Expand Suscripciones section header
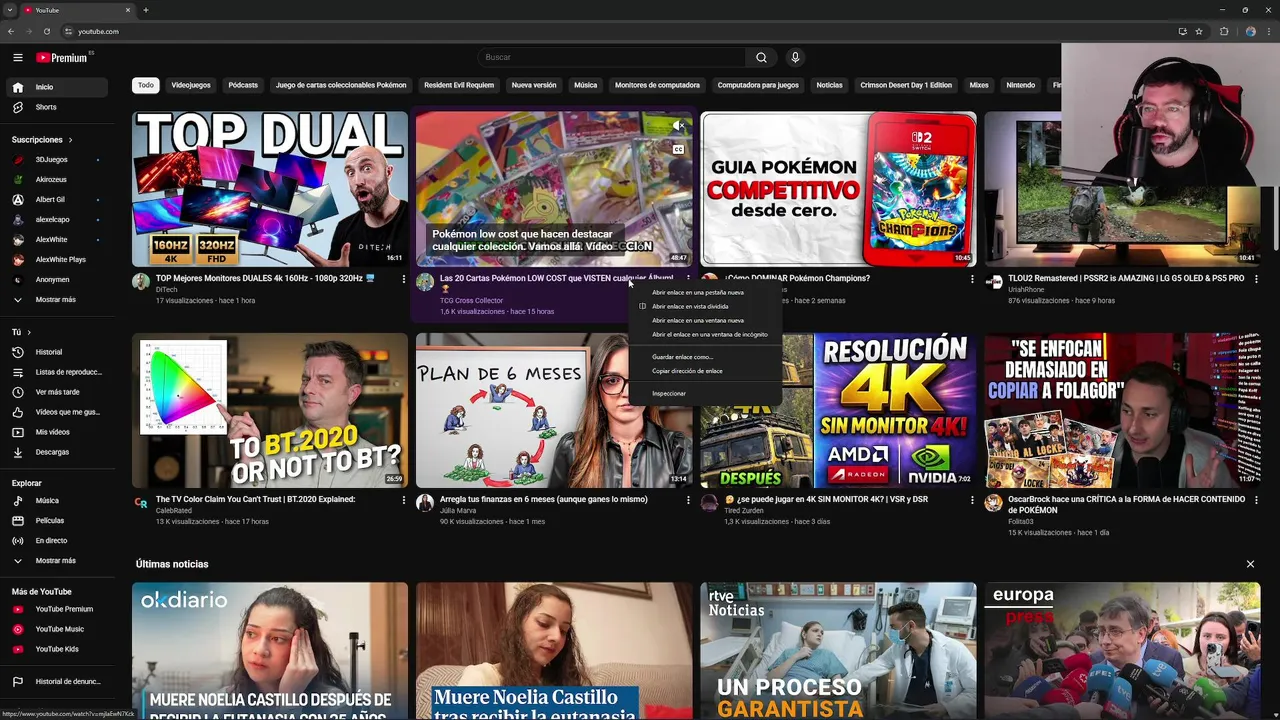 click(42, 140)
